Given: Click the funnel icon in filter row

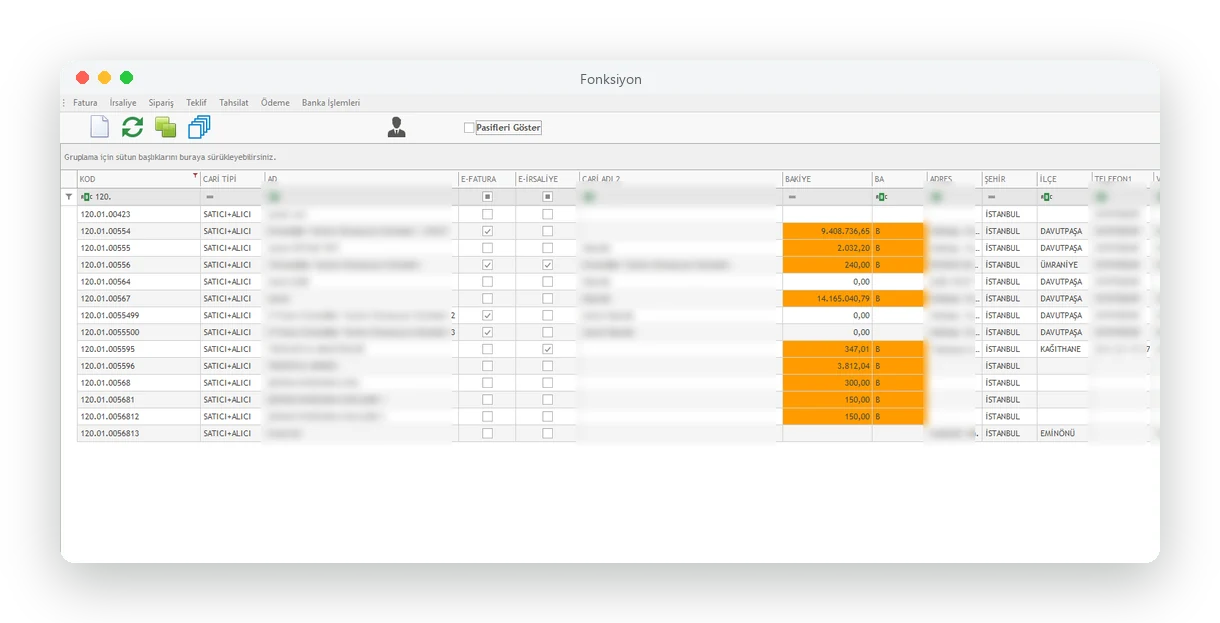Looking at the screenshot, I should [69, 197].
